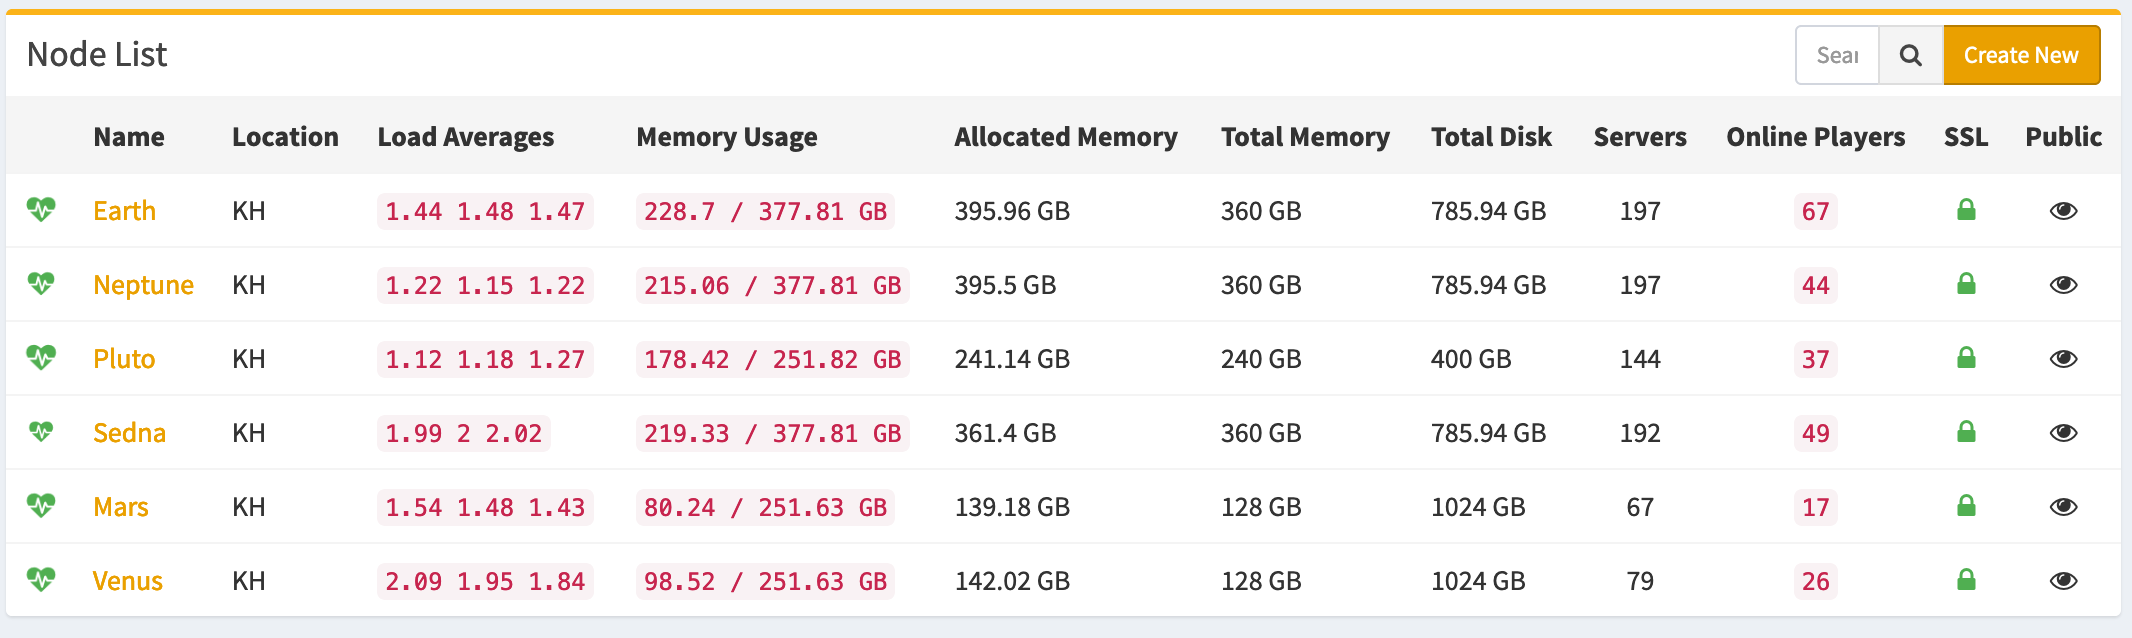Click Neptune node's heartbeat status icon
Screen dimensions: 2132x638
click(x=41, y=284)
